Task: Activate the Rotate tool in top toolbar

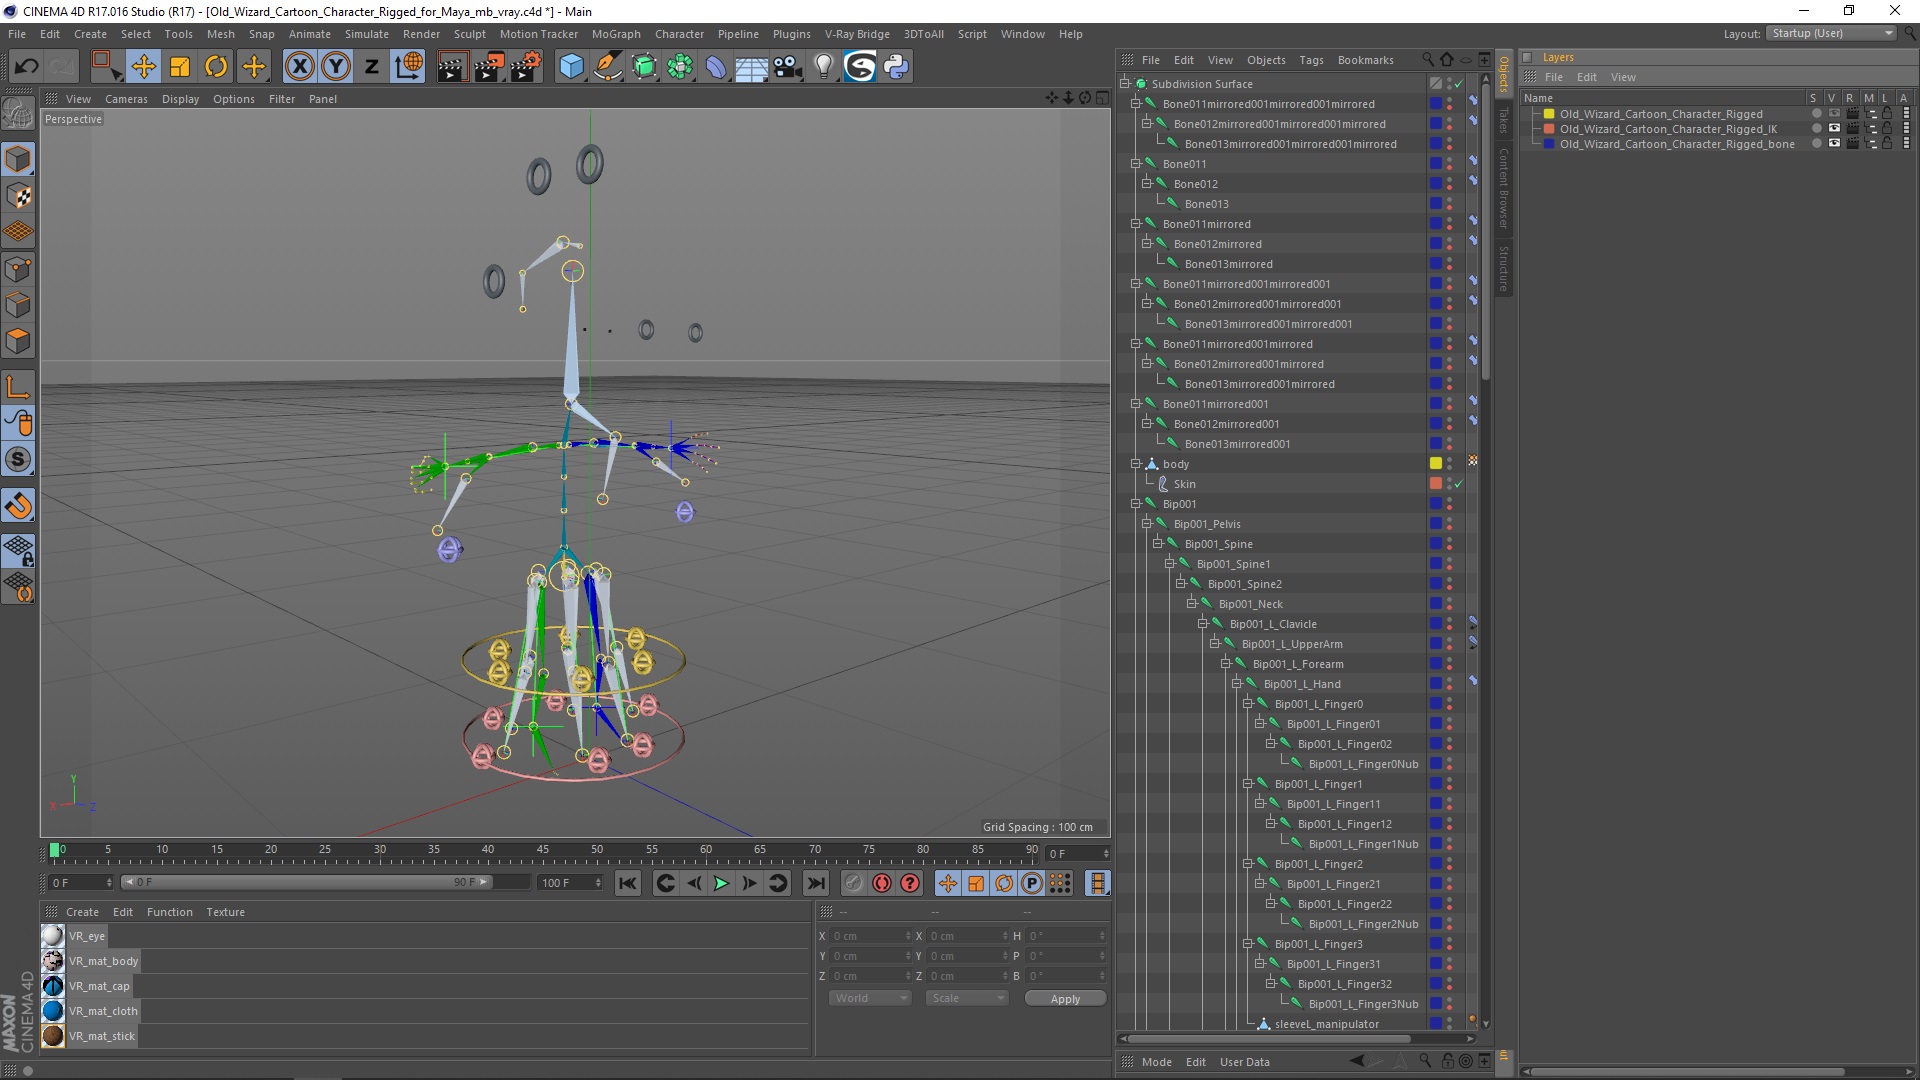Action: coord(216,67)
